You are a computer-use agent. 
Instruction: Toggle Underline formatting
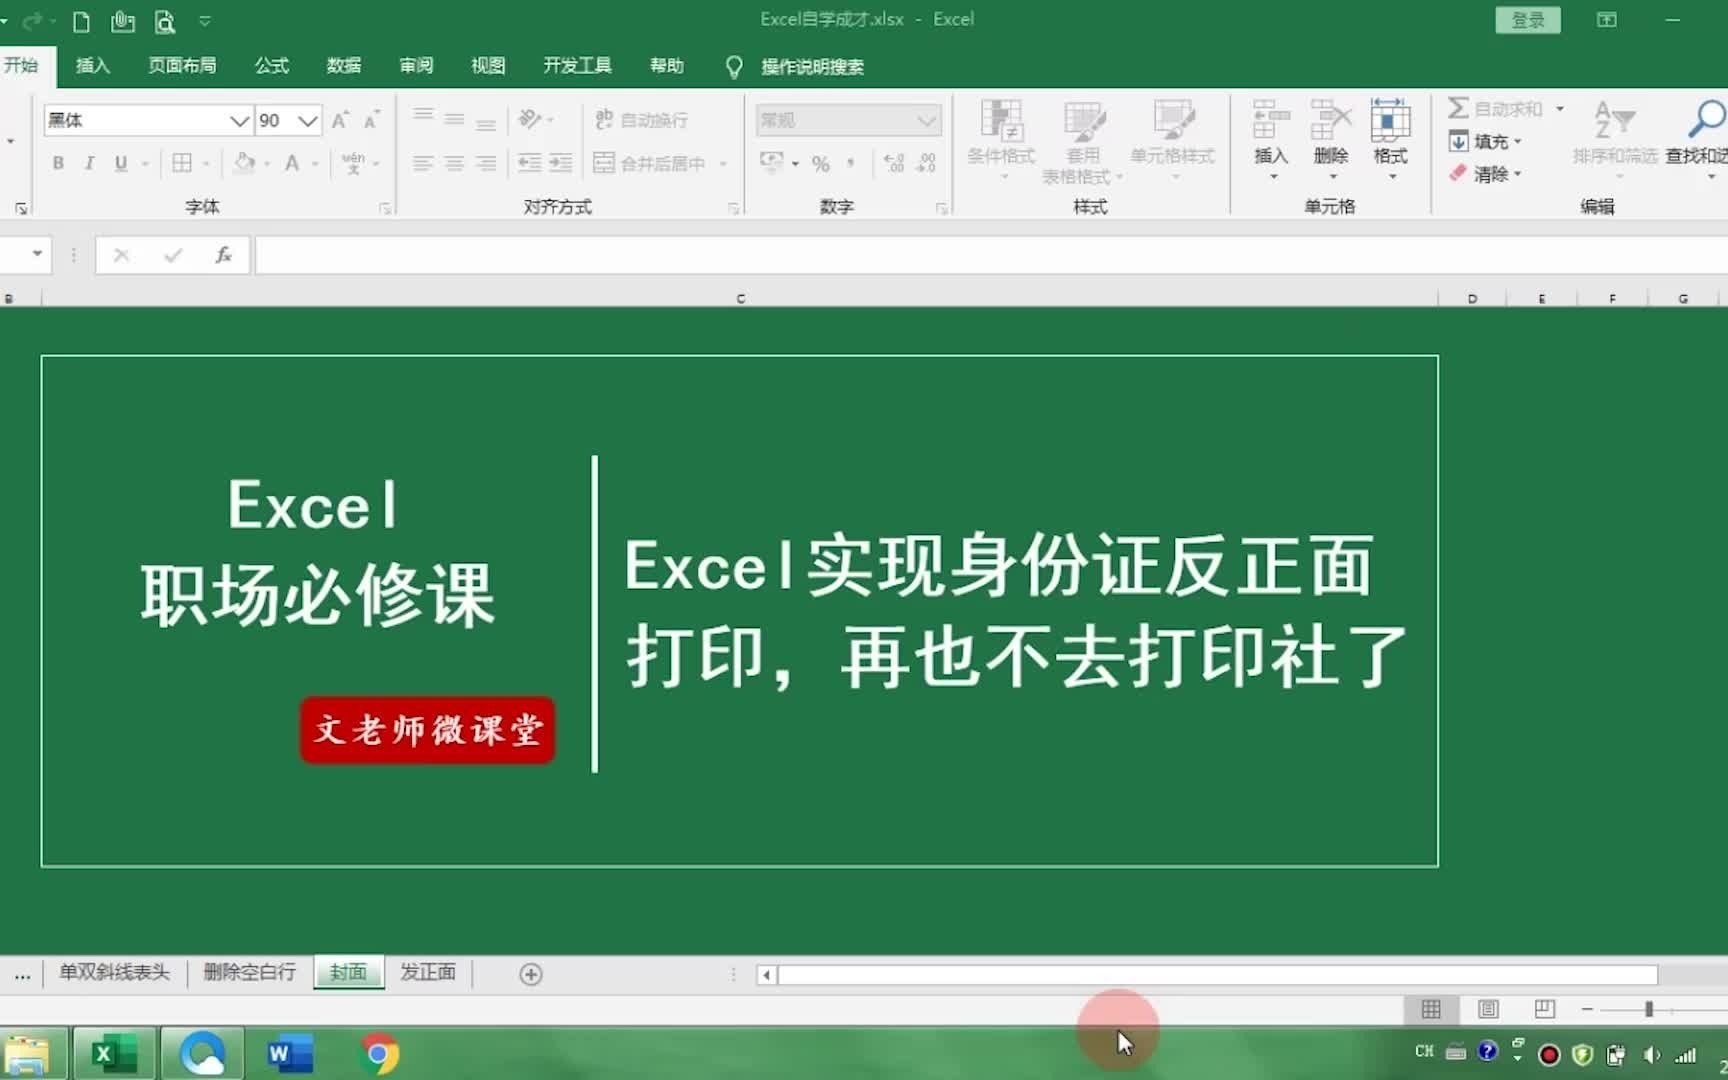pos(121,163)
